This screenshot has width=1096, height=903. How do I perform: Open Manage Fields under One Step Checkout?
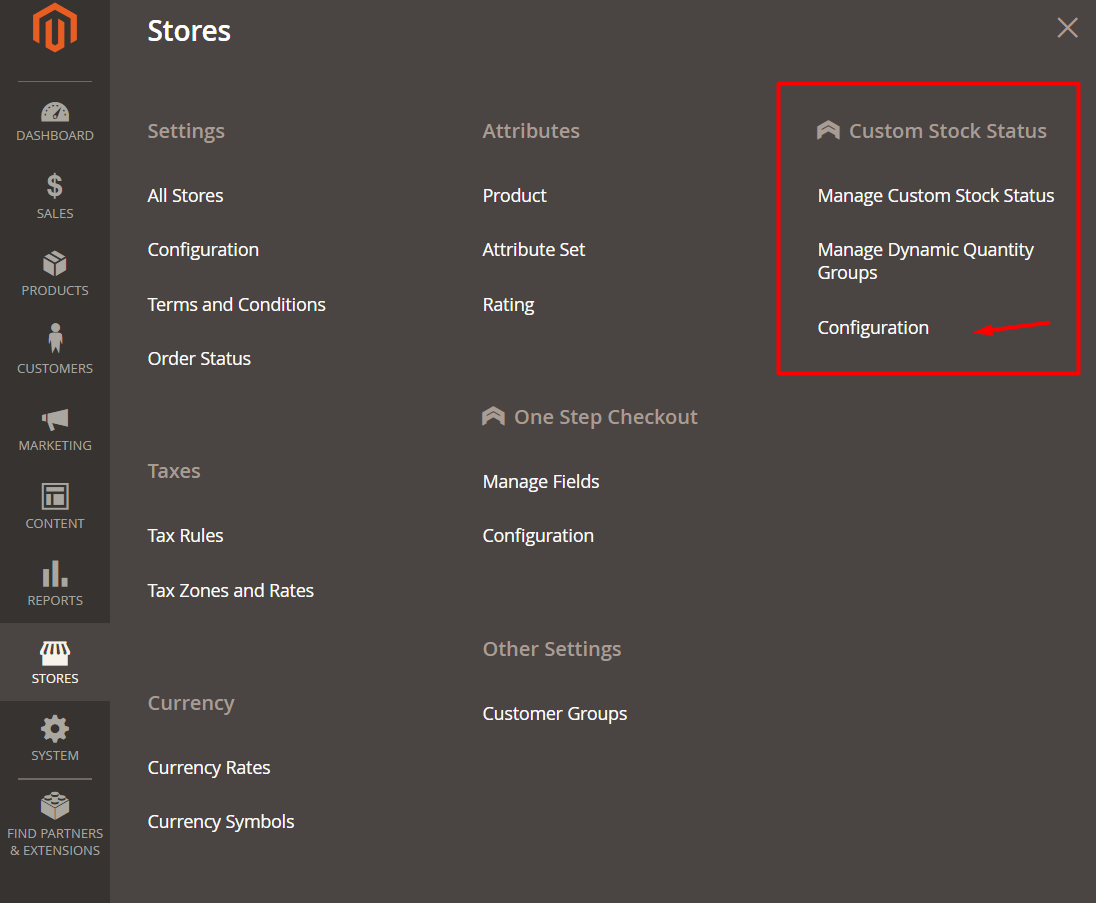click(541, 482)
